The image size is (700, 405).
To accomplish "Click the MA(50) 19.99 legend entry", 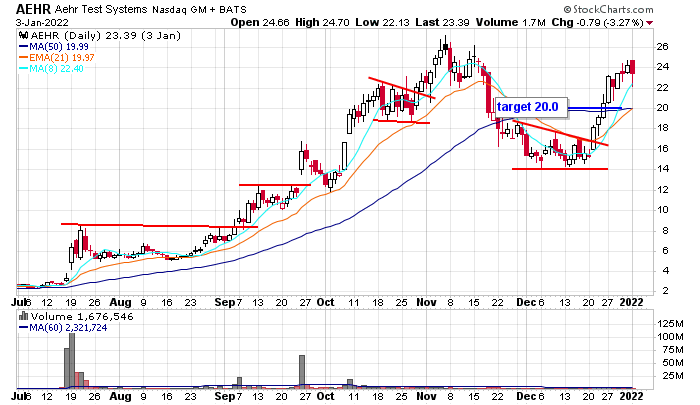I will tap(54, 46).
